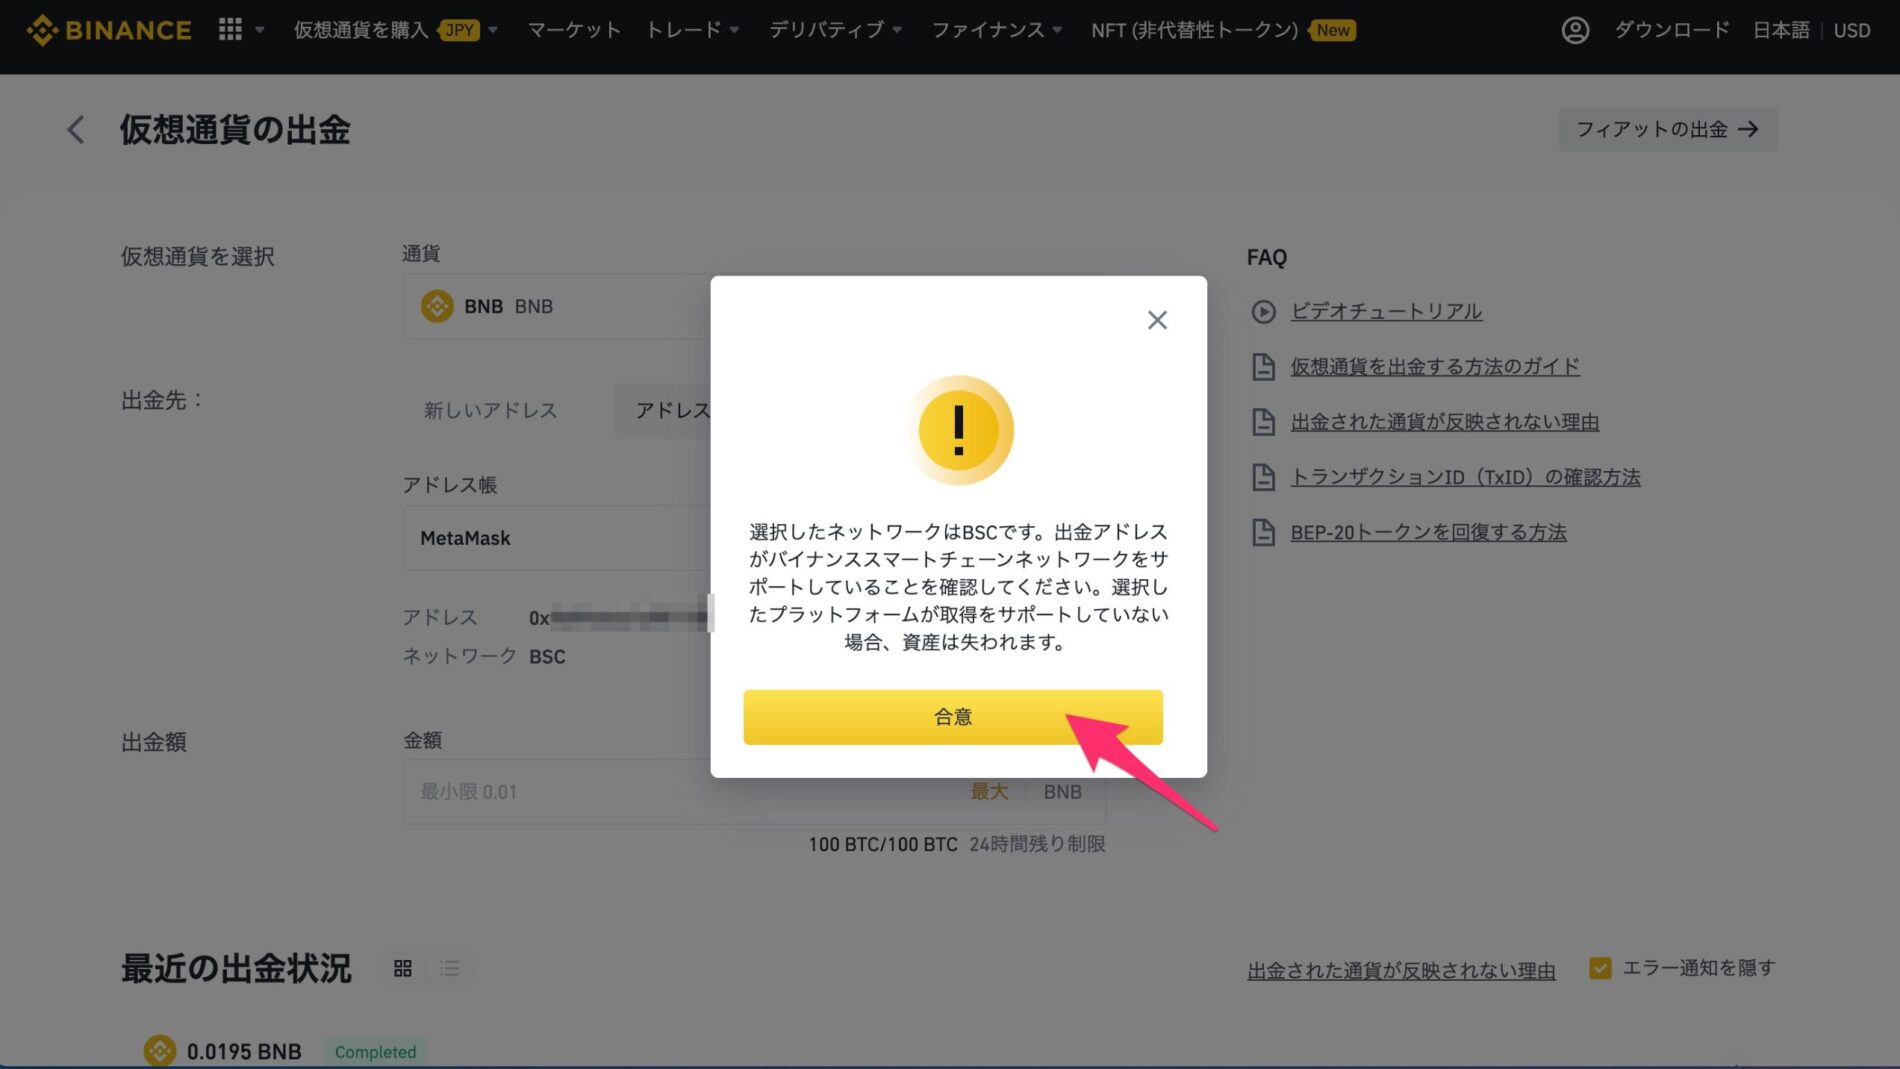Click the yellow 合意 button
1900x1069 pixels.
coord(953,717)
